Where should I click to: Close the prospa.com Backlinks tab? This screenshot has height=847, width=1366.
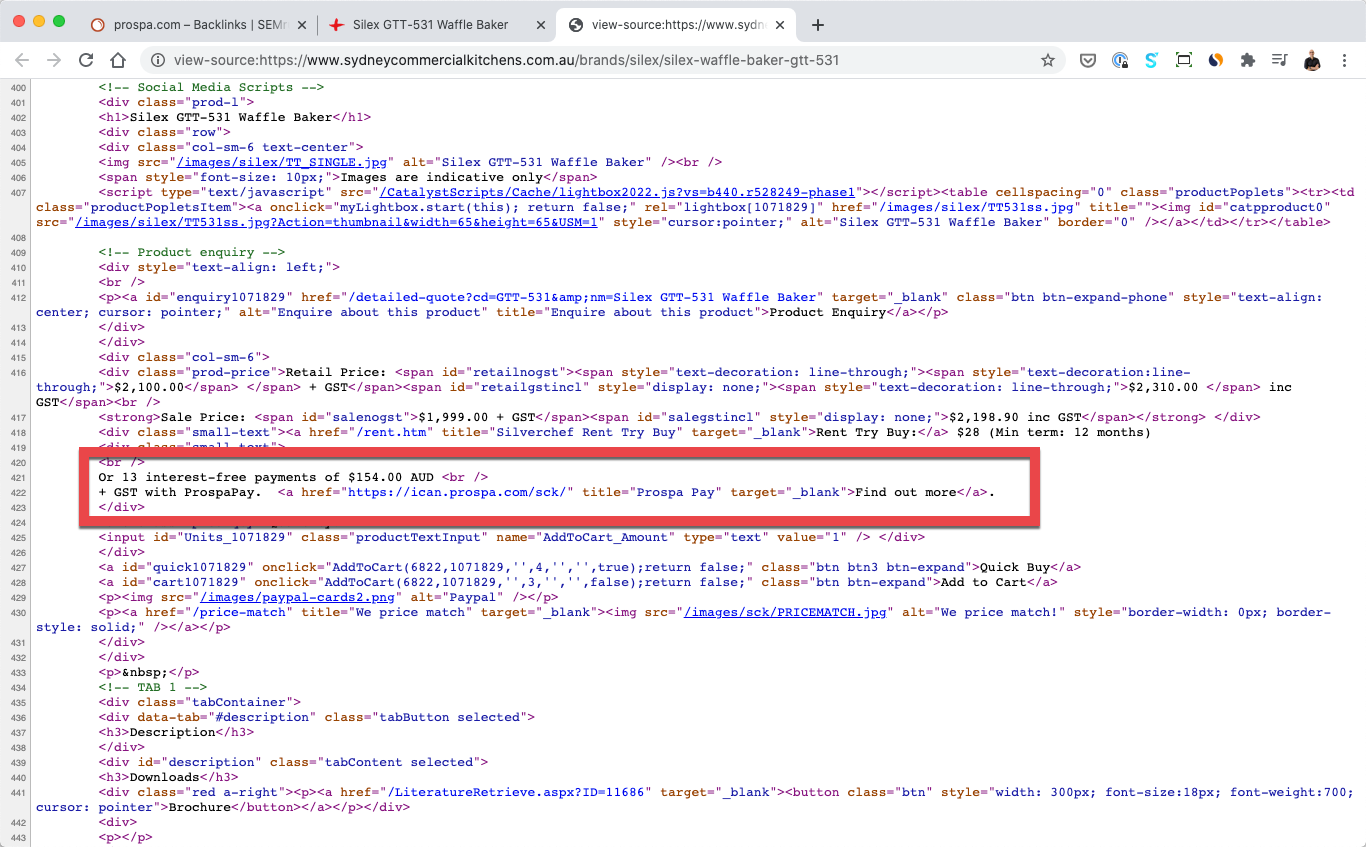302,24
